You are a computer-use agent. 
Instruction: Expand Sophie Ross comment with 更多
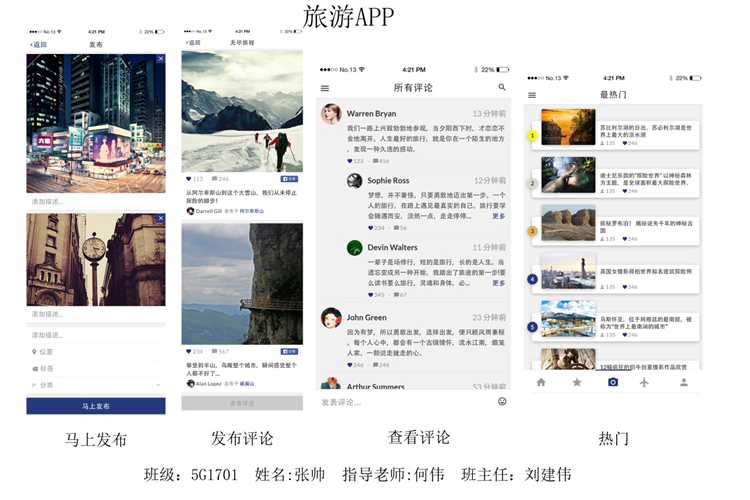click(498, 216)
